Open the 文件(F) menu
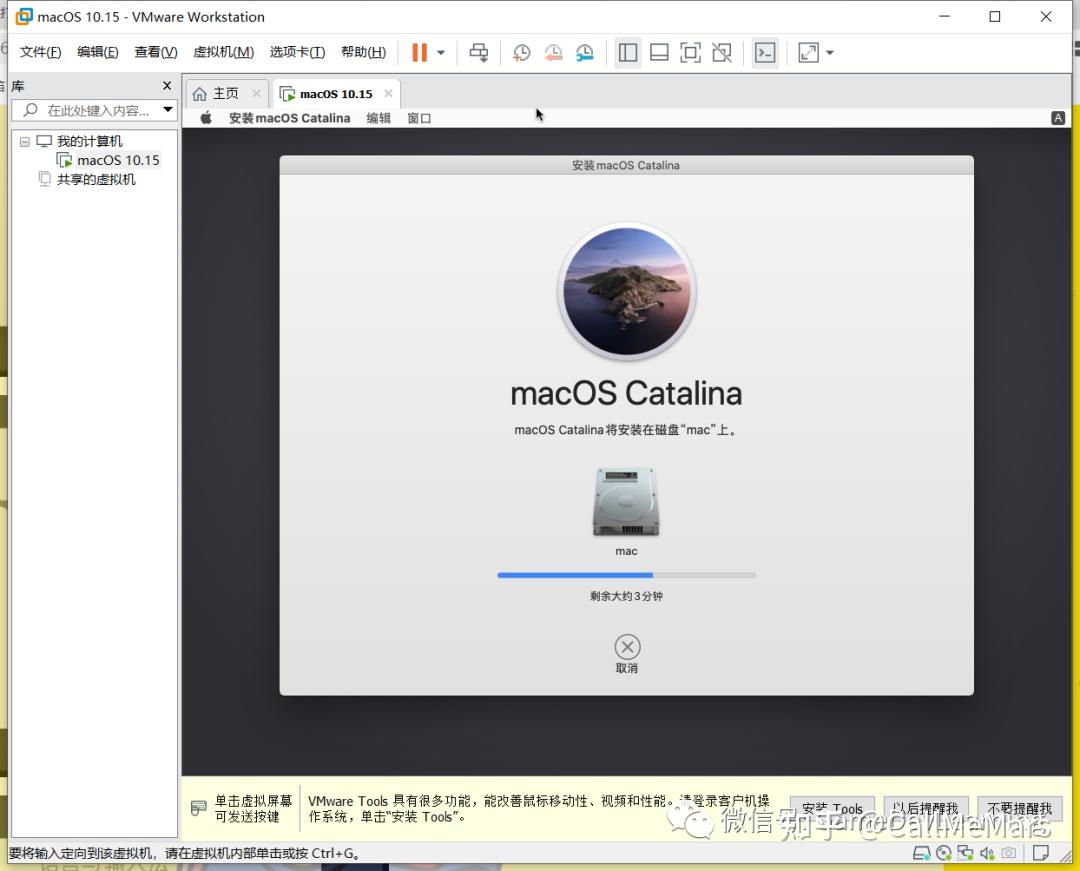Screen dimensions: 1080x871 (40, 52)
